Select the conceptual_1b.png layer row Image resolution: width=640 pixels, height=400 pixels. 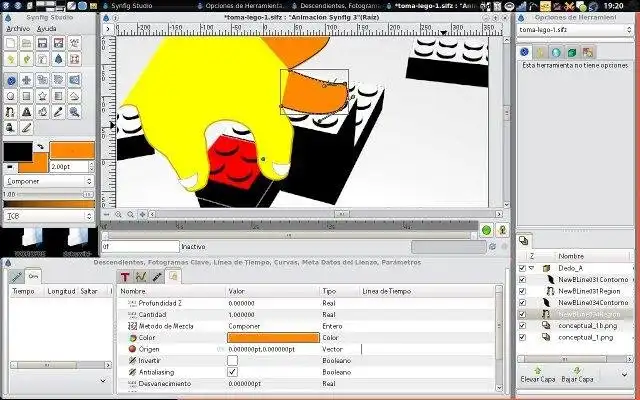[576, 326]
